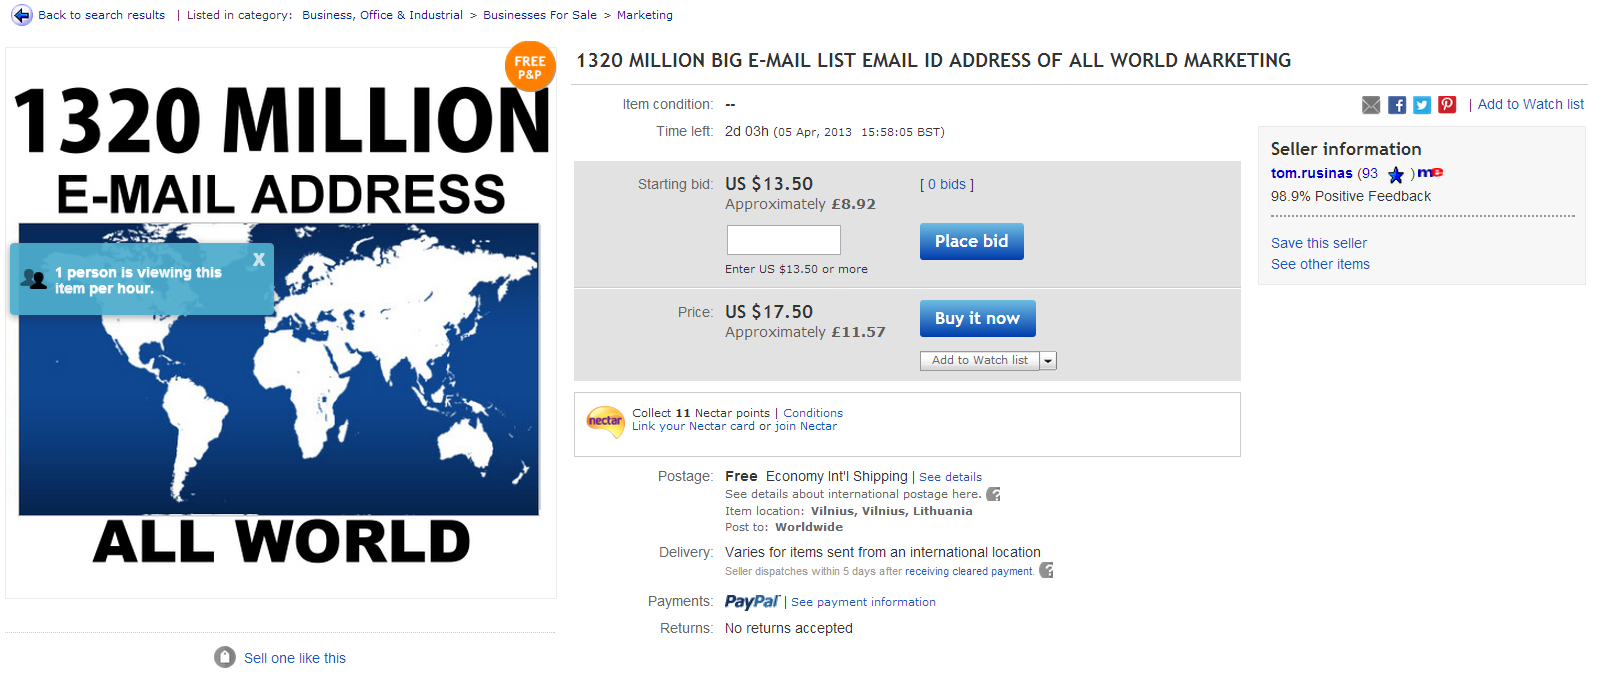1602x681 pixels.
Task: Click the Place bid button
Action: coord(971,241)
